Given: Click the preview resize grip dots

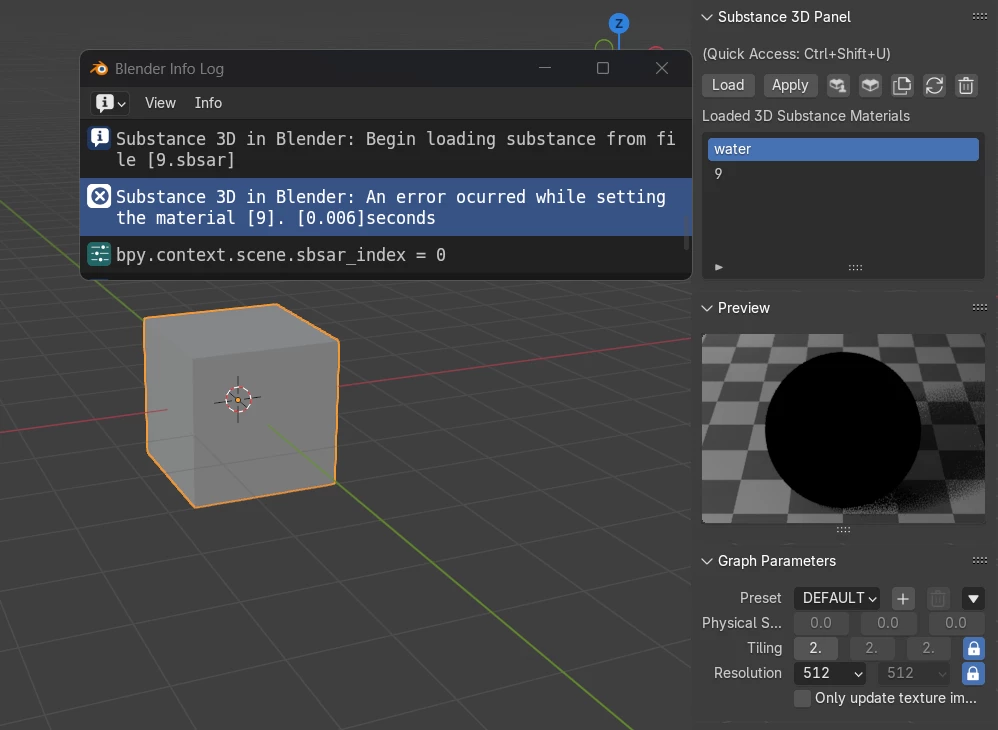Looking at the screenshot, I should tap(843, 530).
